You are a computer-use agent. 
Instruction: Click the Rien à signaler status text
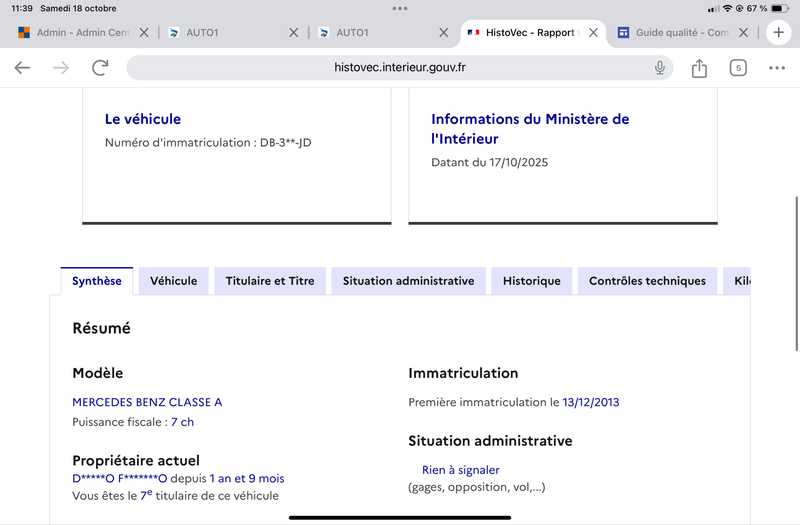coord(461,470)
